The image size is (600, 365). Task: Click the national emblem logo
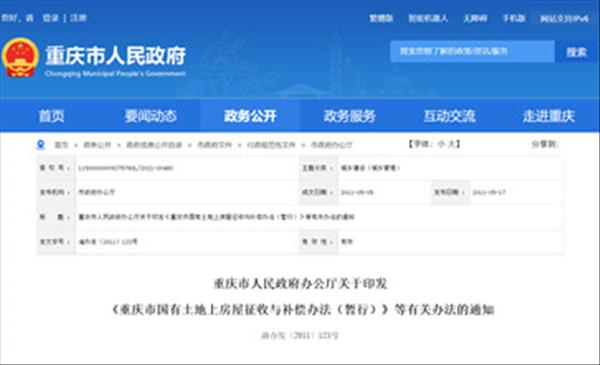pyautogui.click(x=20, y=57)
